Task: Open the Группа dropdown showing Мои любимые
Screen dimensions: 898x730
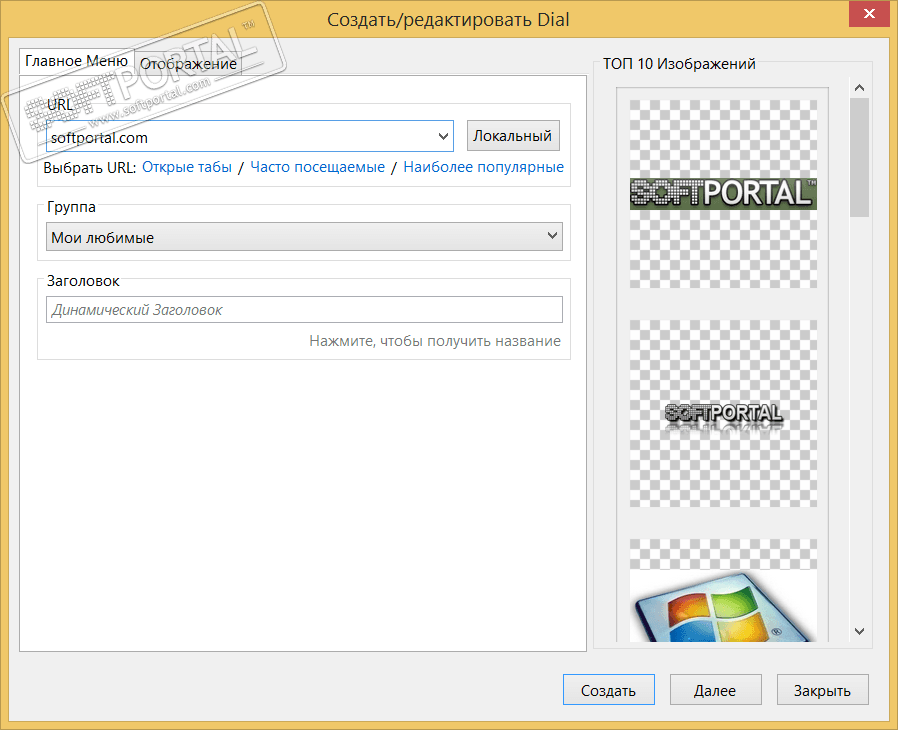Action: (304, 236)
